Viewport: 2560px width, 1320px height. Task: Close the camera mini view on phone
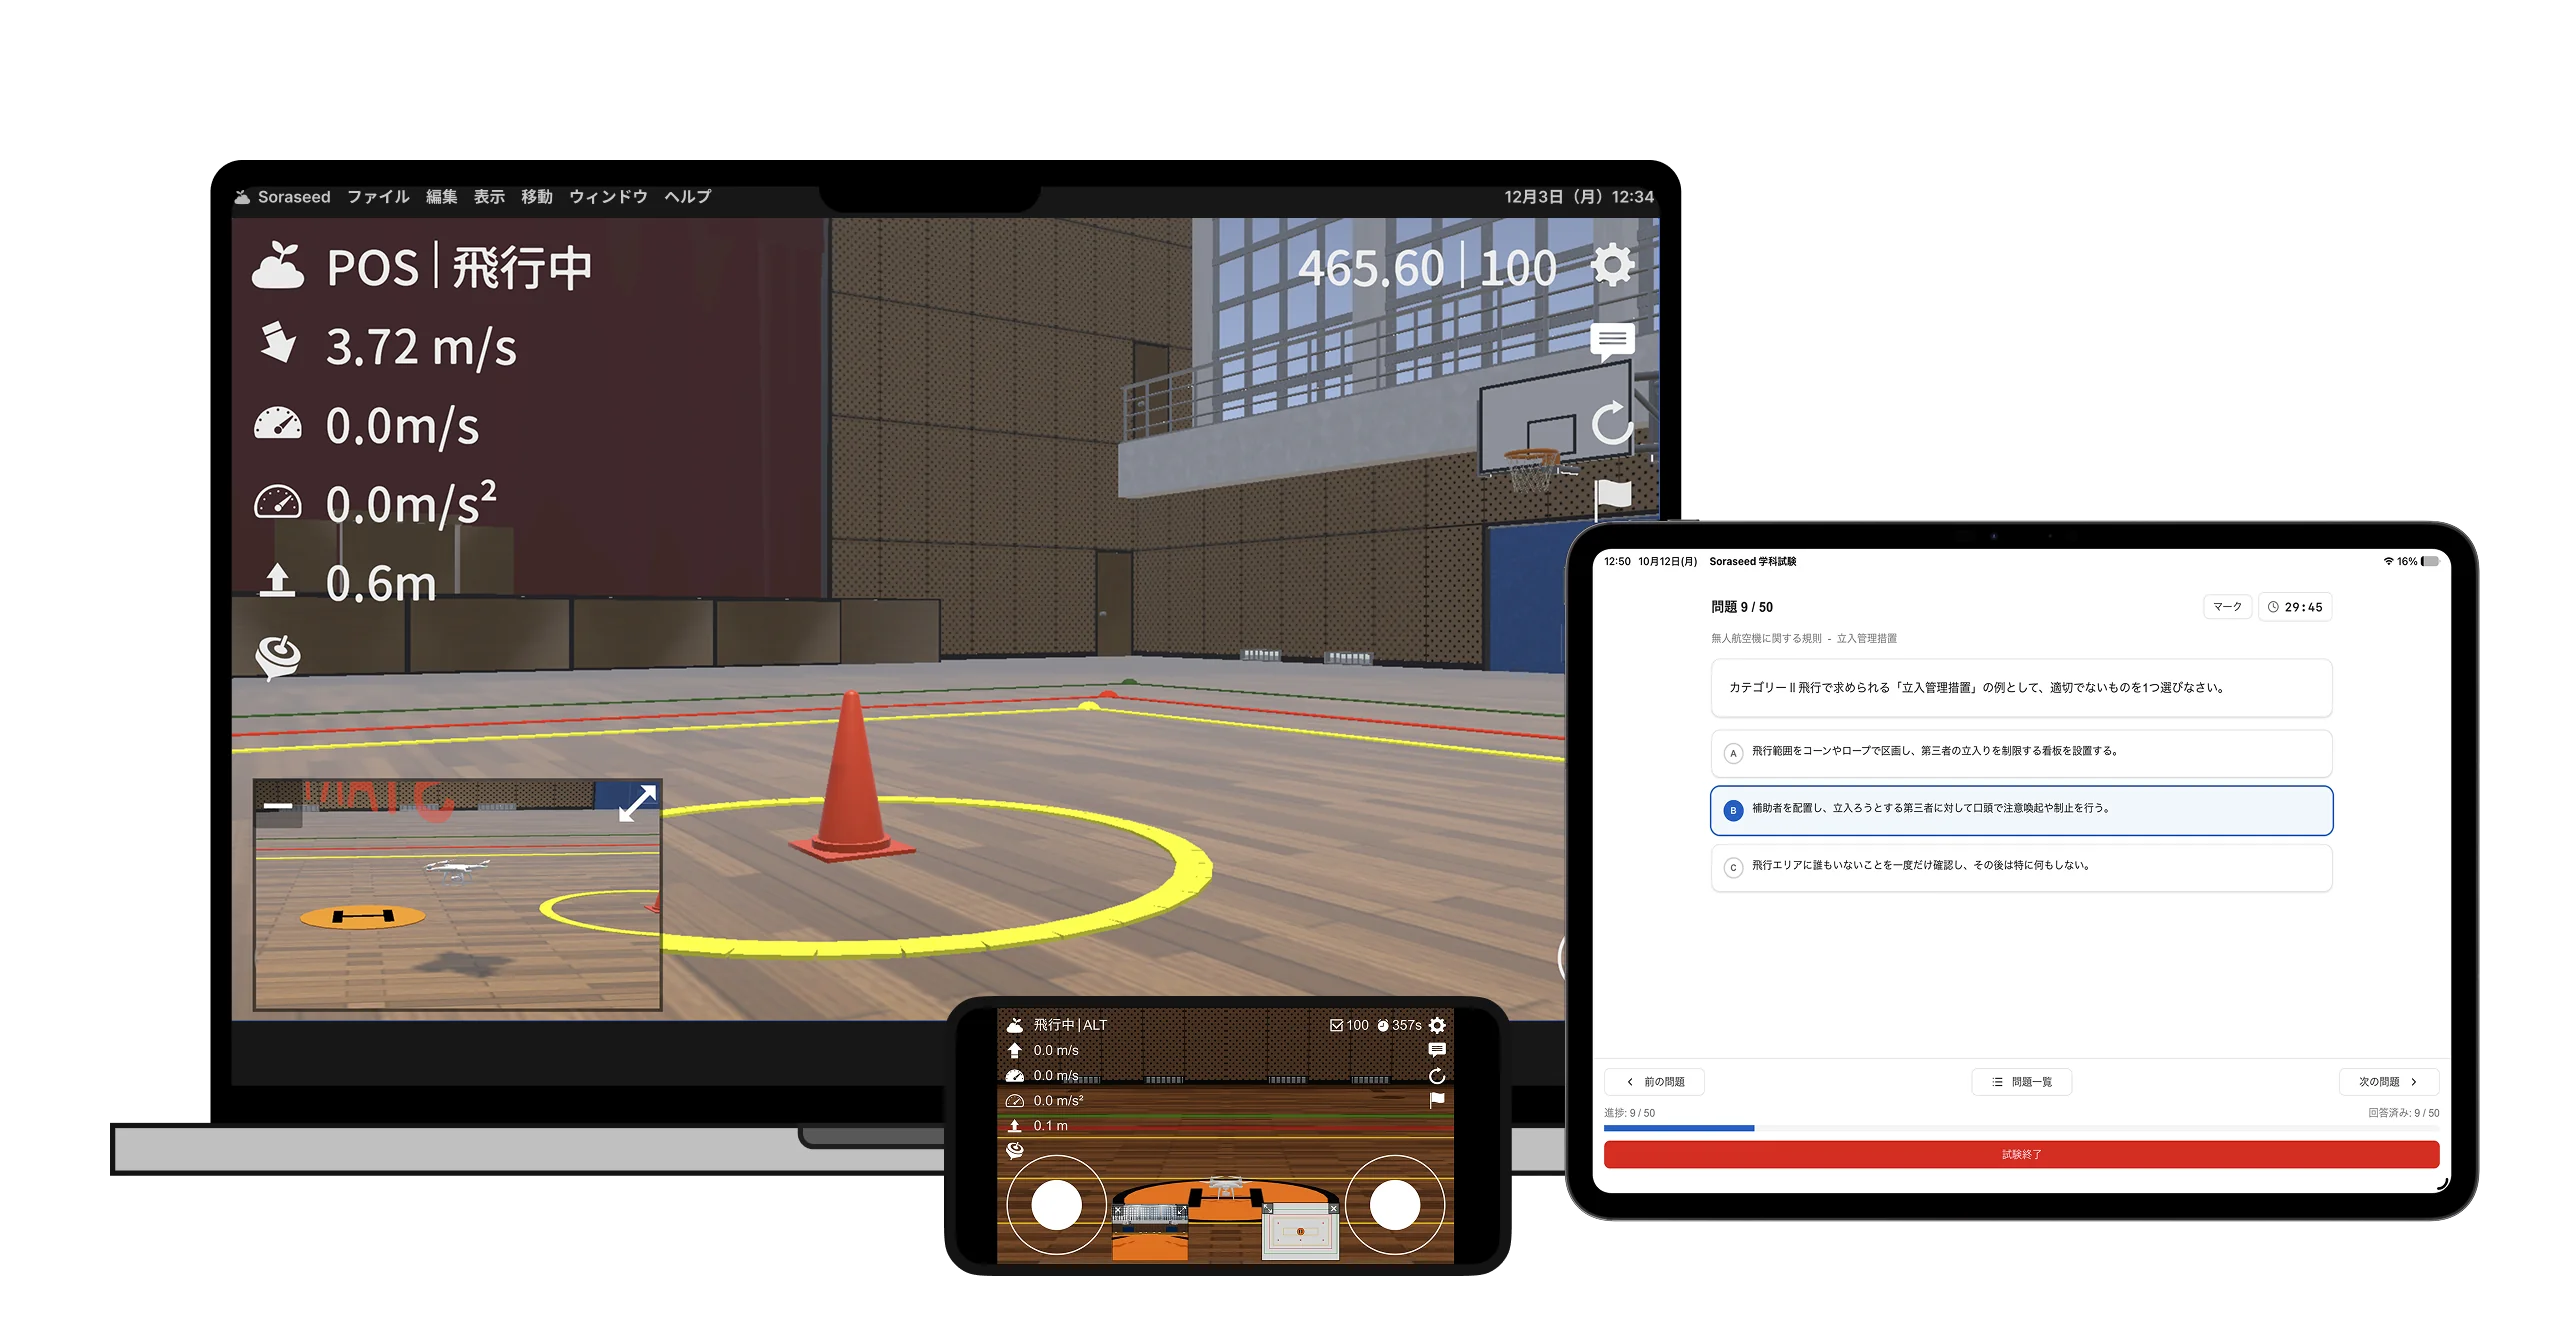point(1118,1210)
